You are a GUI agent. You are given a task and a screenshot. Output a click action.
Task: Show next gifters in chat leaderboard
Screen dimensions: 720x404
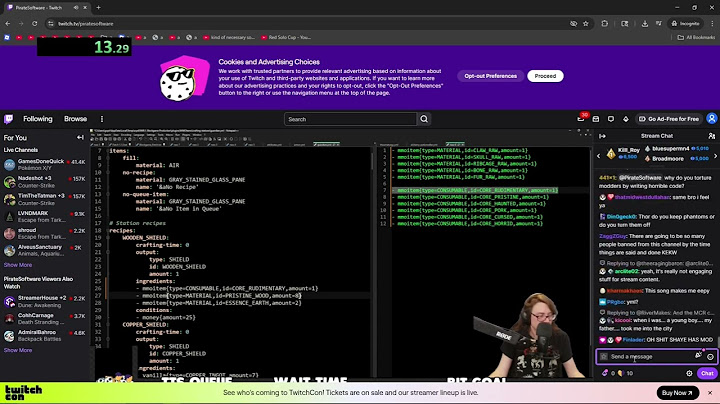(715, 156)
